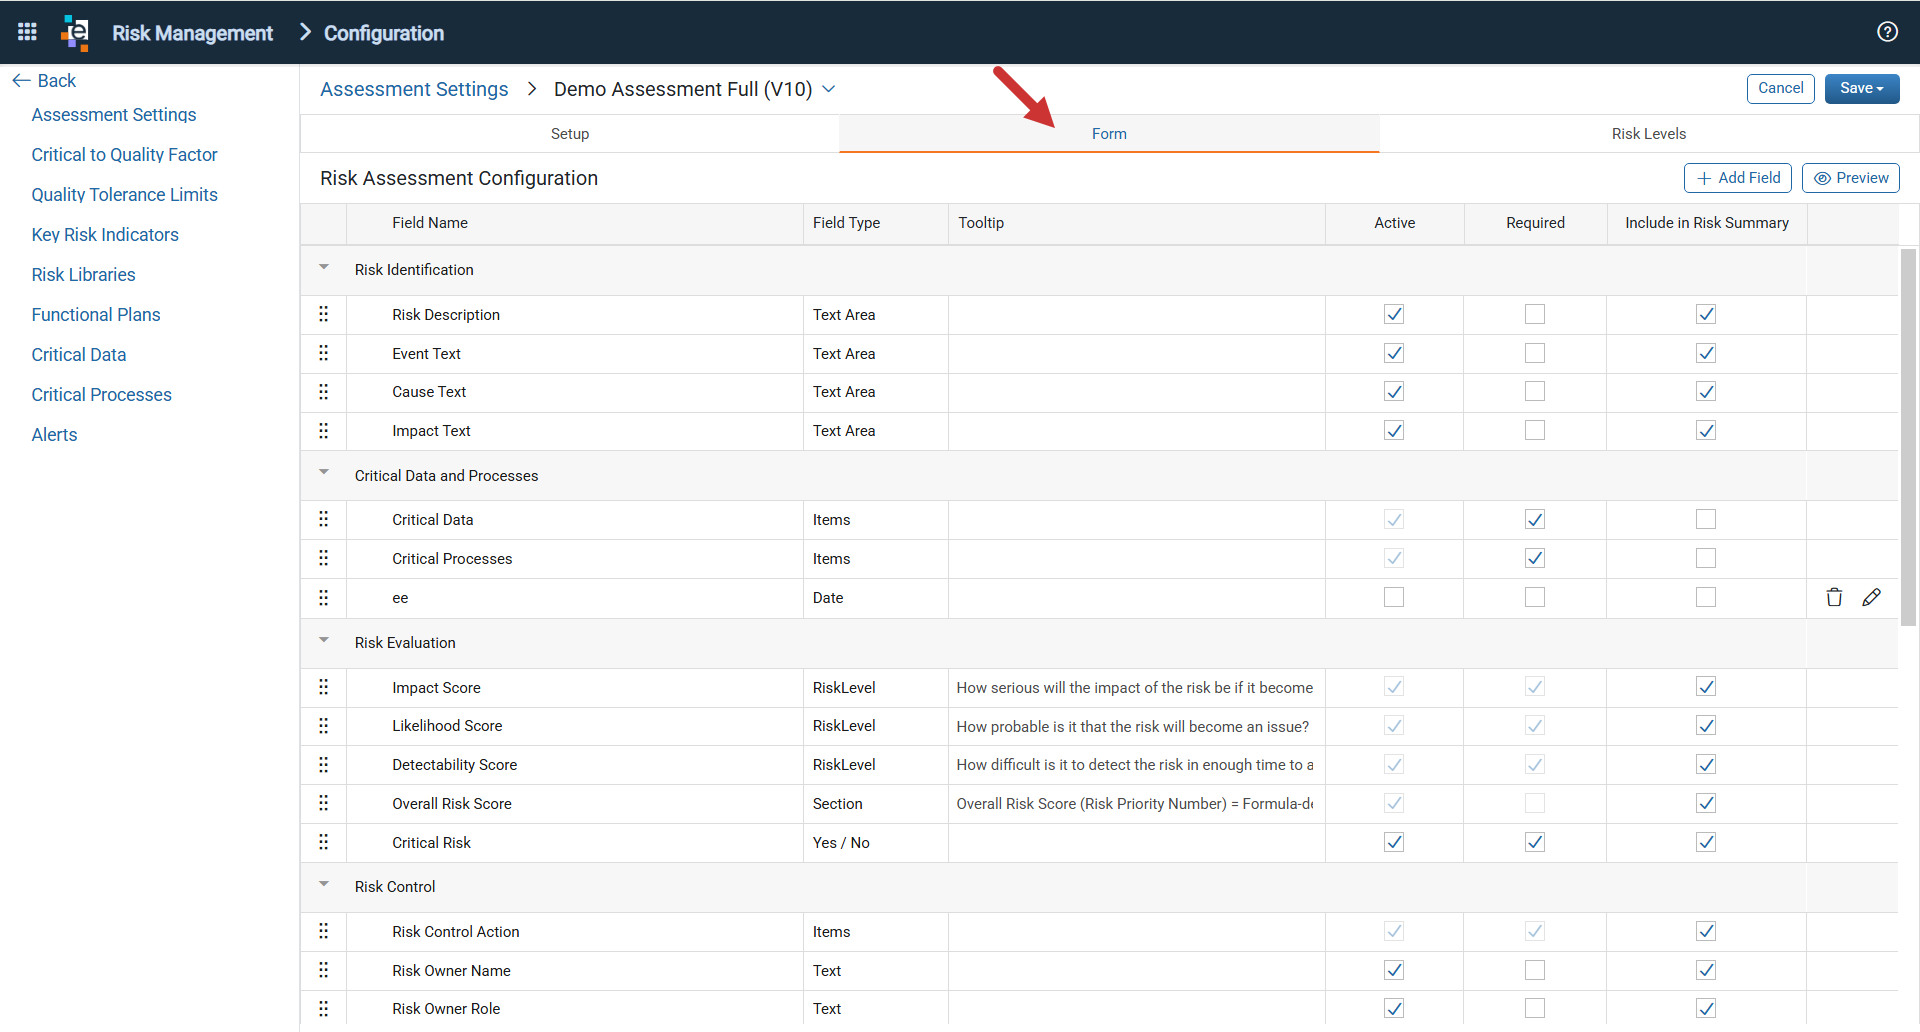This screenshot has width=1920, height=1032.
Task: Check Required for Impact Text
Action: pyautogui.click(x=1535, y=431)
